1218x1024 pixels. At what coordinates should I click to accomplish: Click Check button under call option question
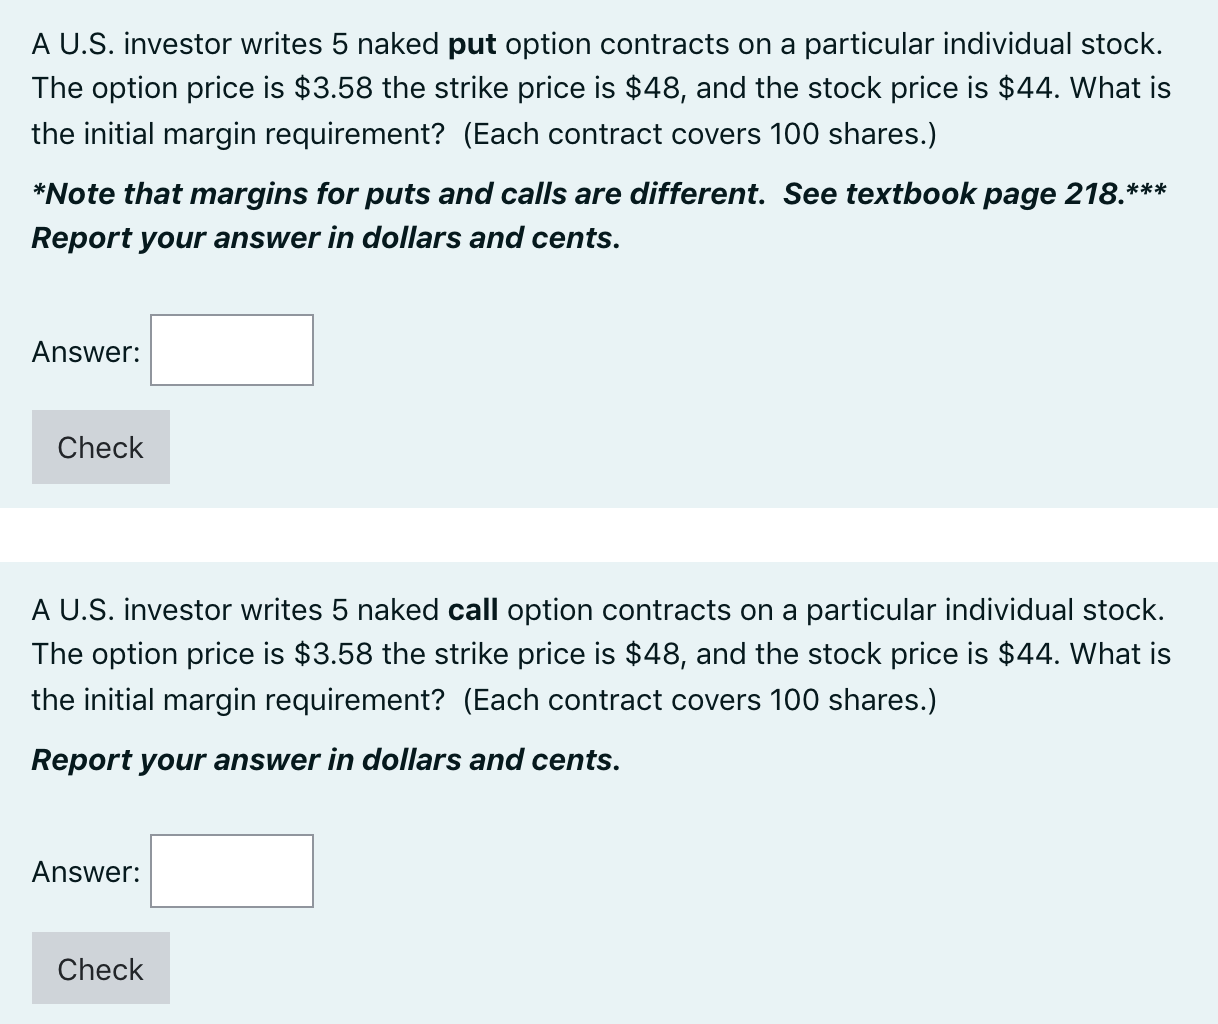[x=101, y=968]
